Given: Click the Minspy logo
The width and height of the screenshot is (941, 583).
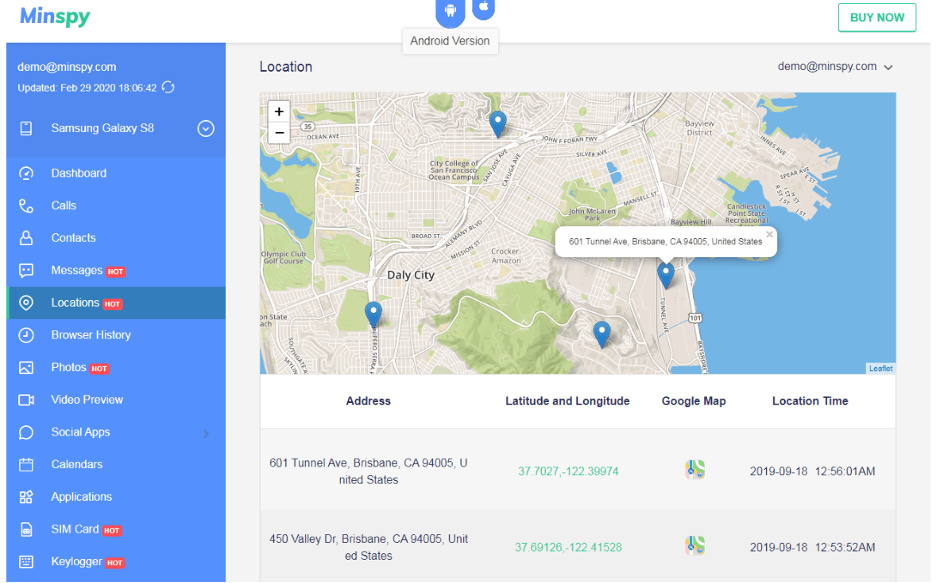Looking at the screenshot, I should point(55,17).
